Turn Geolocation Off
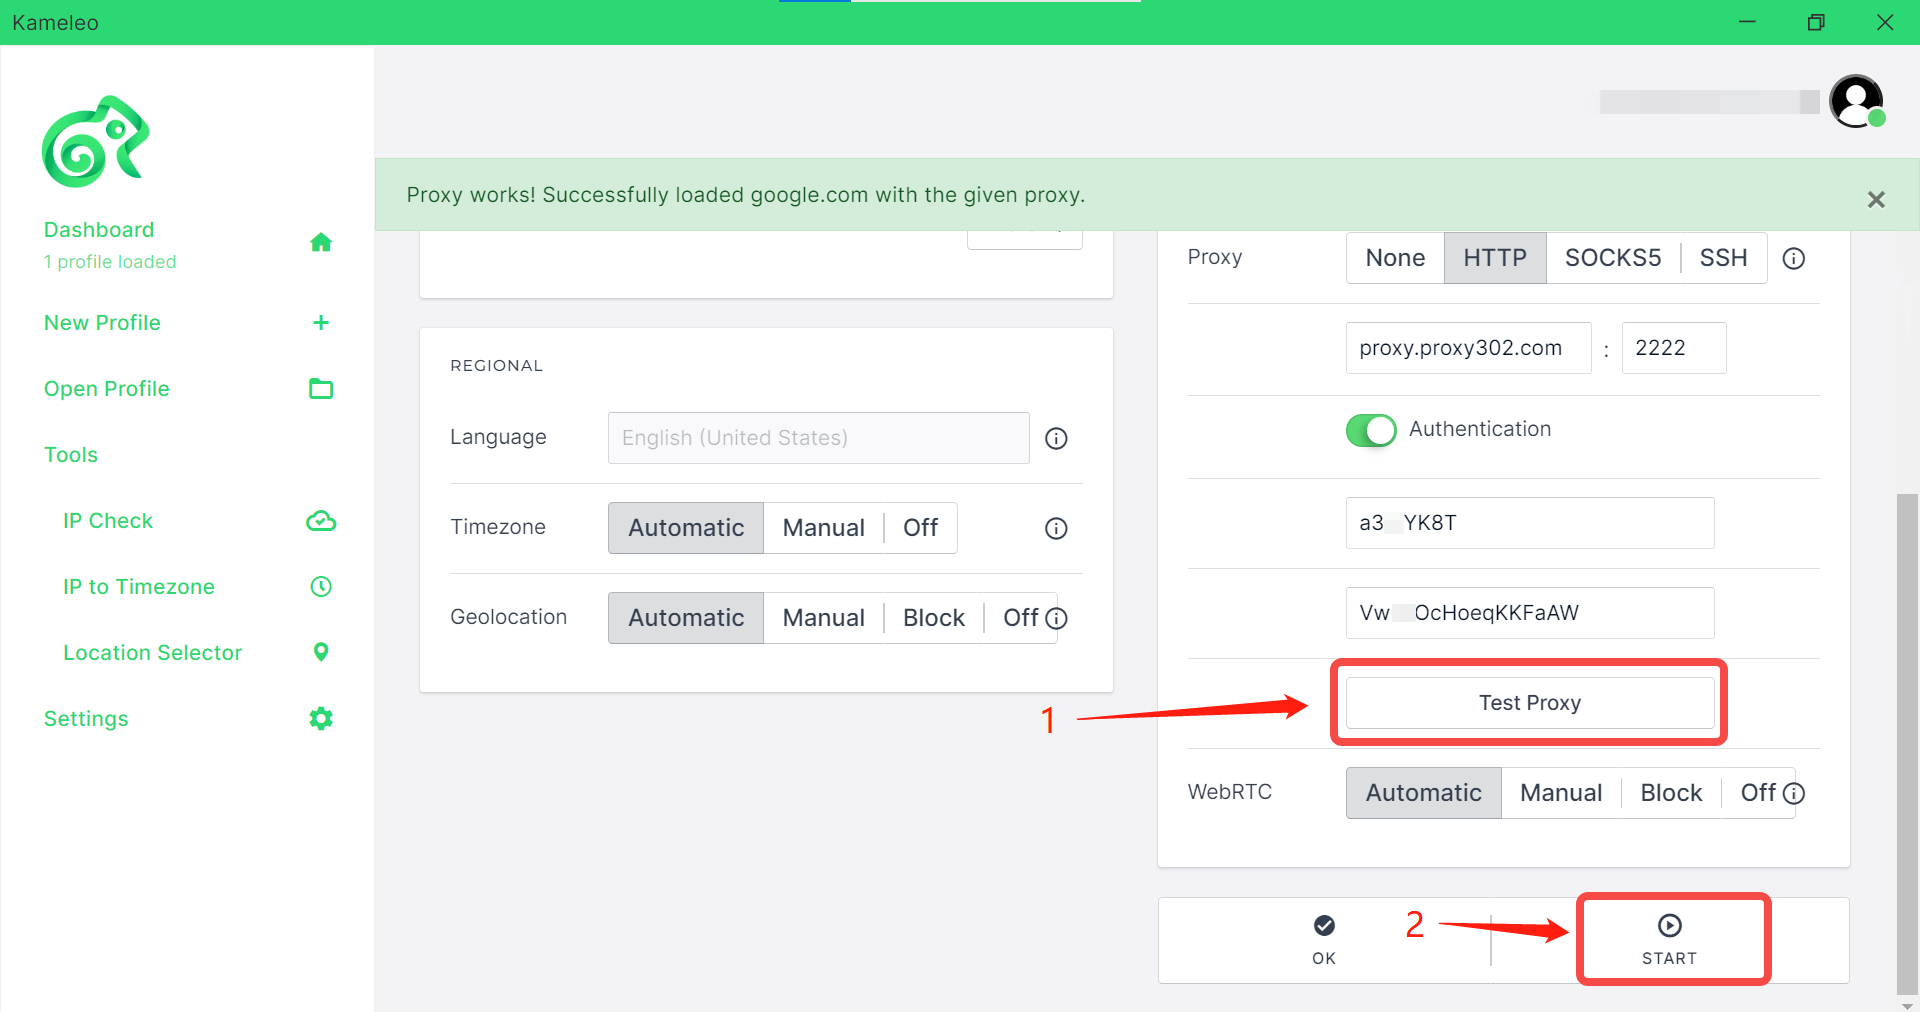This screenshot has height=1012, width=1920. point(1020,618)
